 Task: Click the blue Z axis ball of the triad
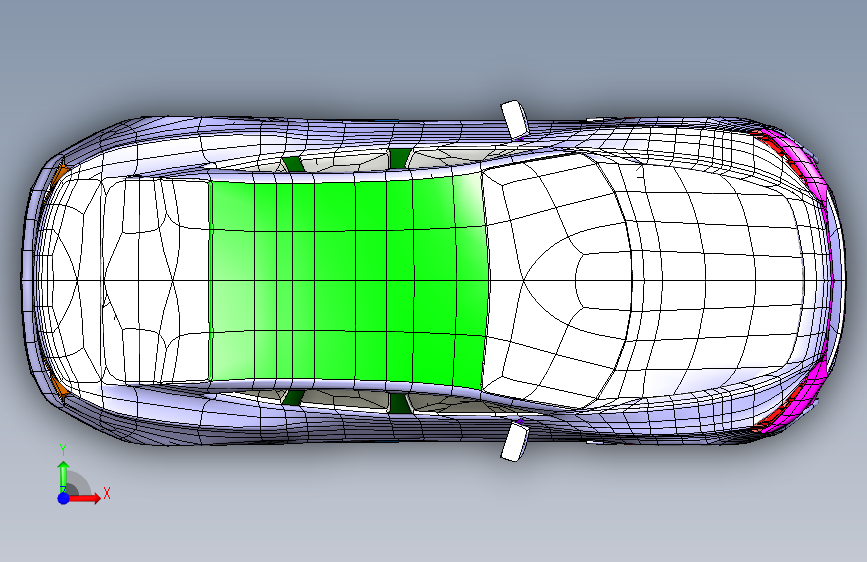[x=64, y=498]
